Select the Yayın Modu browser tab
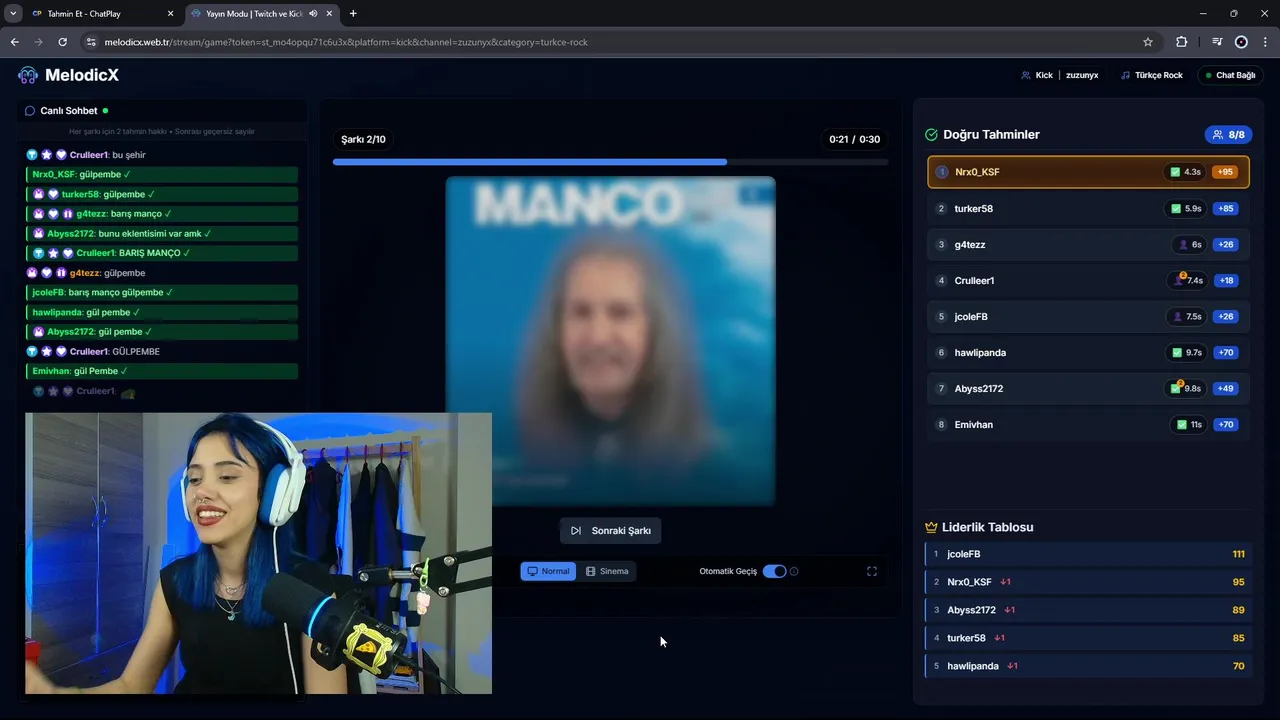Image resolution: width=1280 pixels, height=720 pixels. (262, 13)
